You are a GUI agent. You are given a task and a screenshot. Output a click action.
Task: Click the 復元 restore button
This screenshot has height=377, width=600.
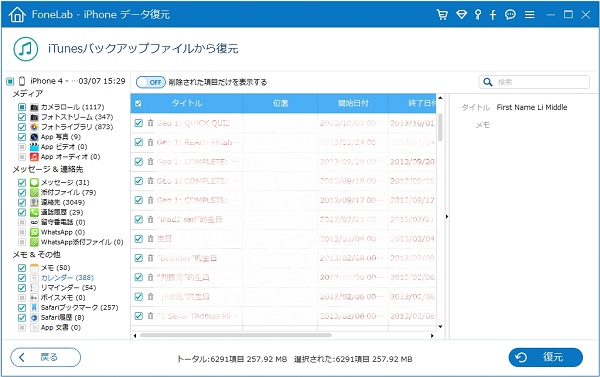click(x=546, y=357)
